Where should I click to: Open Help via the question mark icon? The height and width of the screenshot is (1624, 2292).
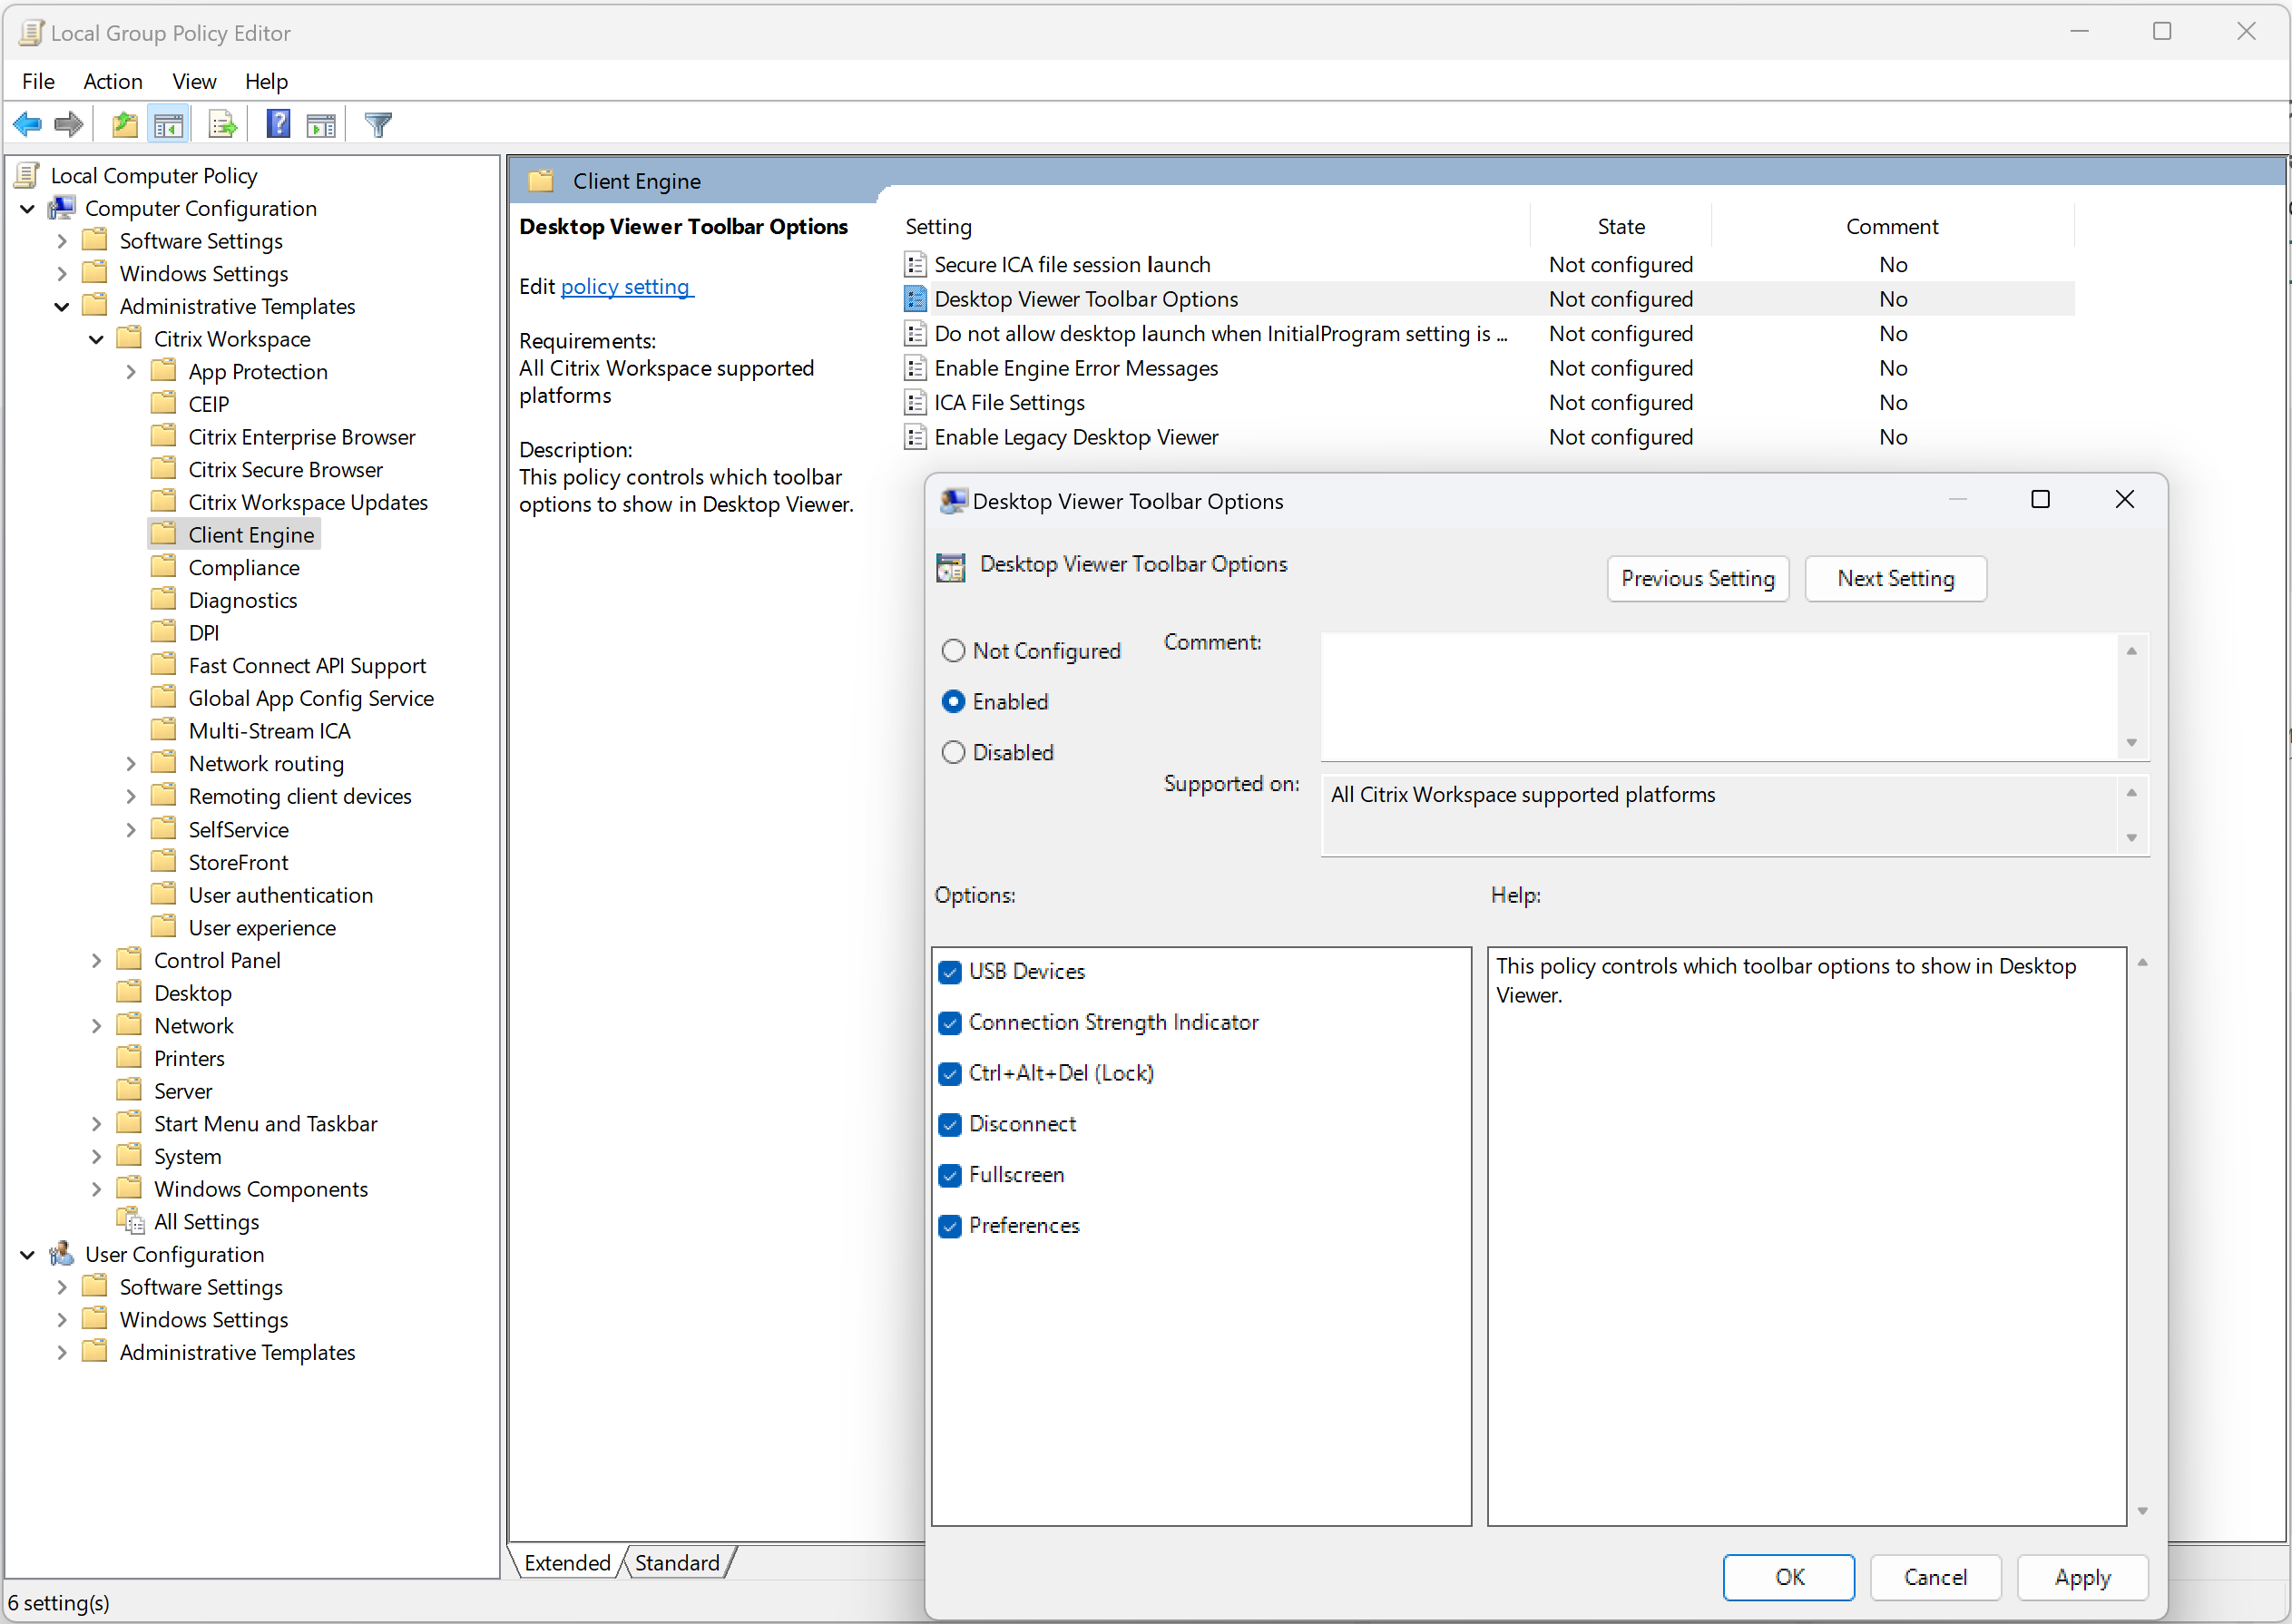pos(278,125)
